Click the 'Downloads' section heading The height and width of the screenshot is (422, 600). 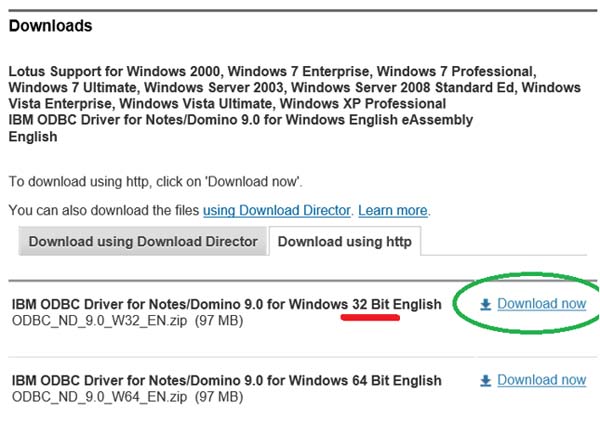tap(50, 26)
